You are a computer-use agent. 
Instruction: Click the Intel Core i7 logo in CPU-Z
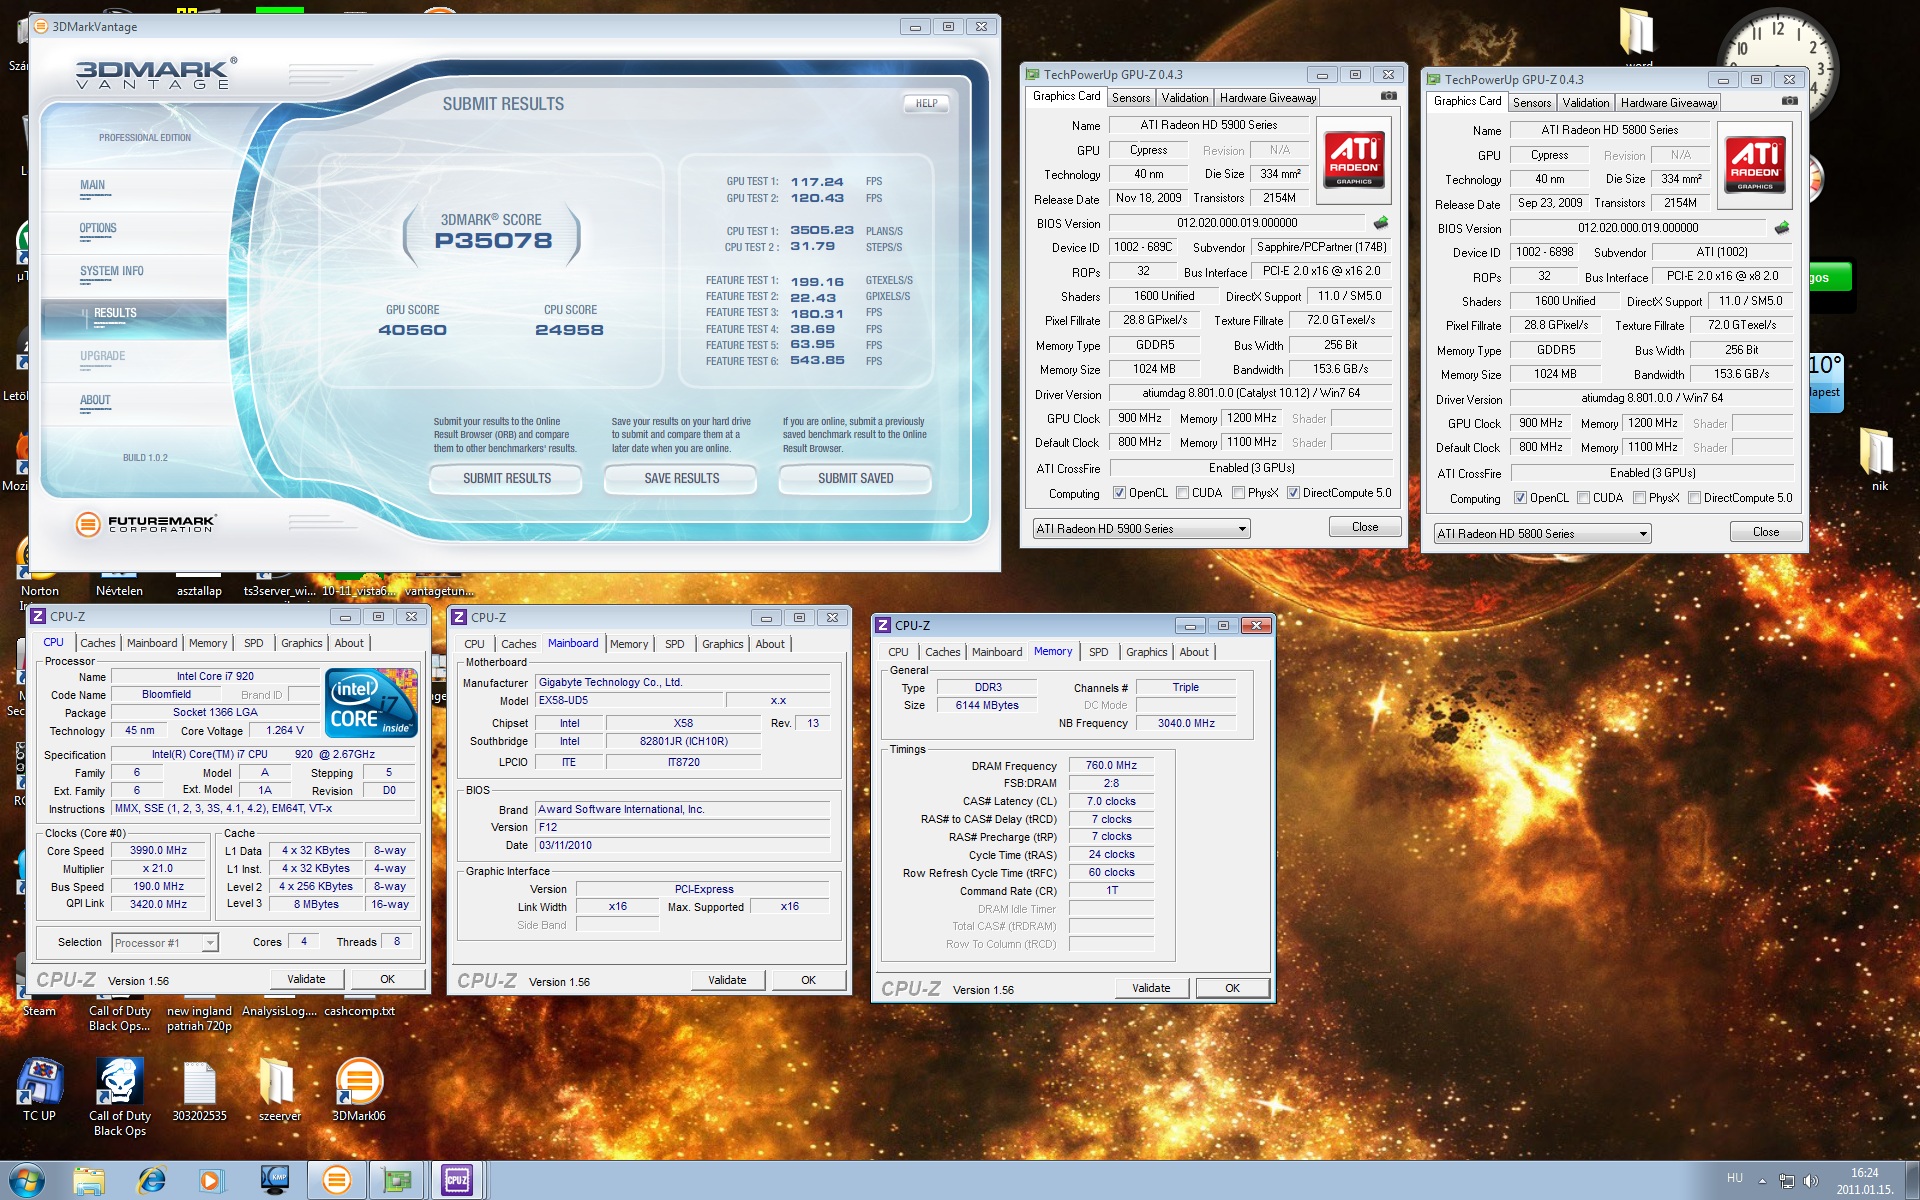pos(371,702)
